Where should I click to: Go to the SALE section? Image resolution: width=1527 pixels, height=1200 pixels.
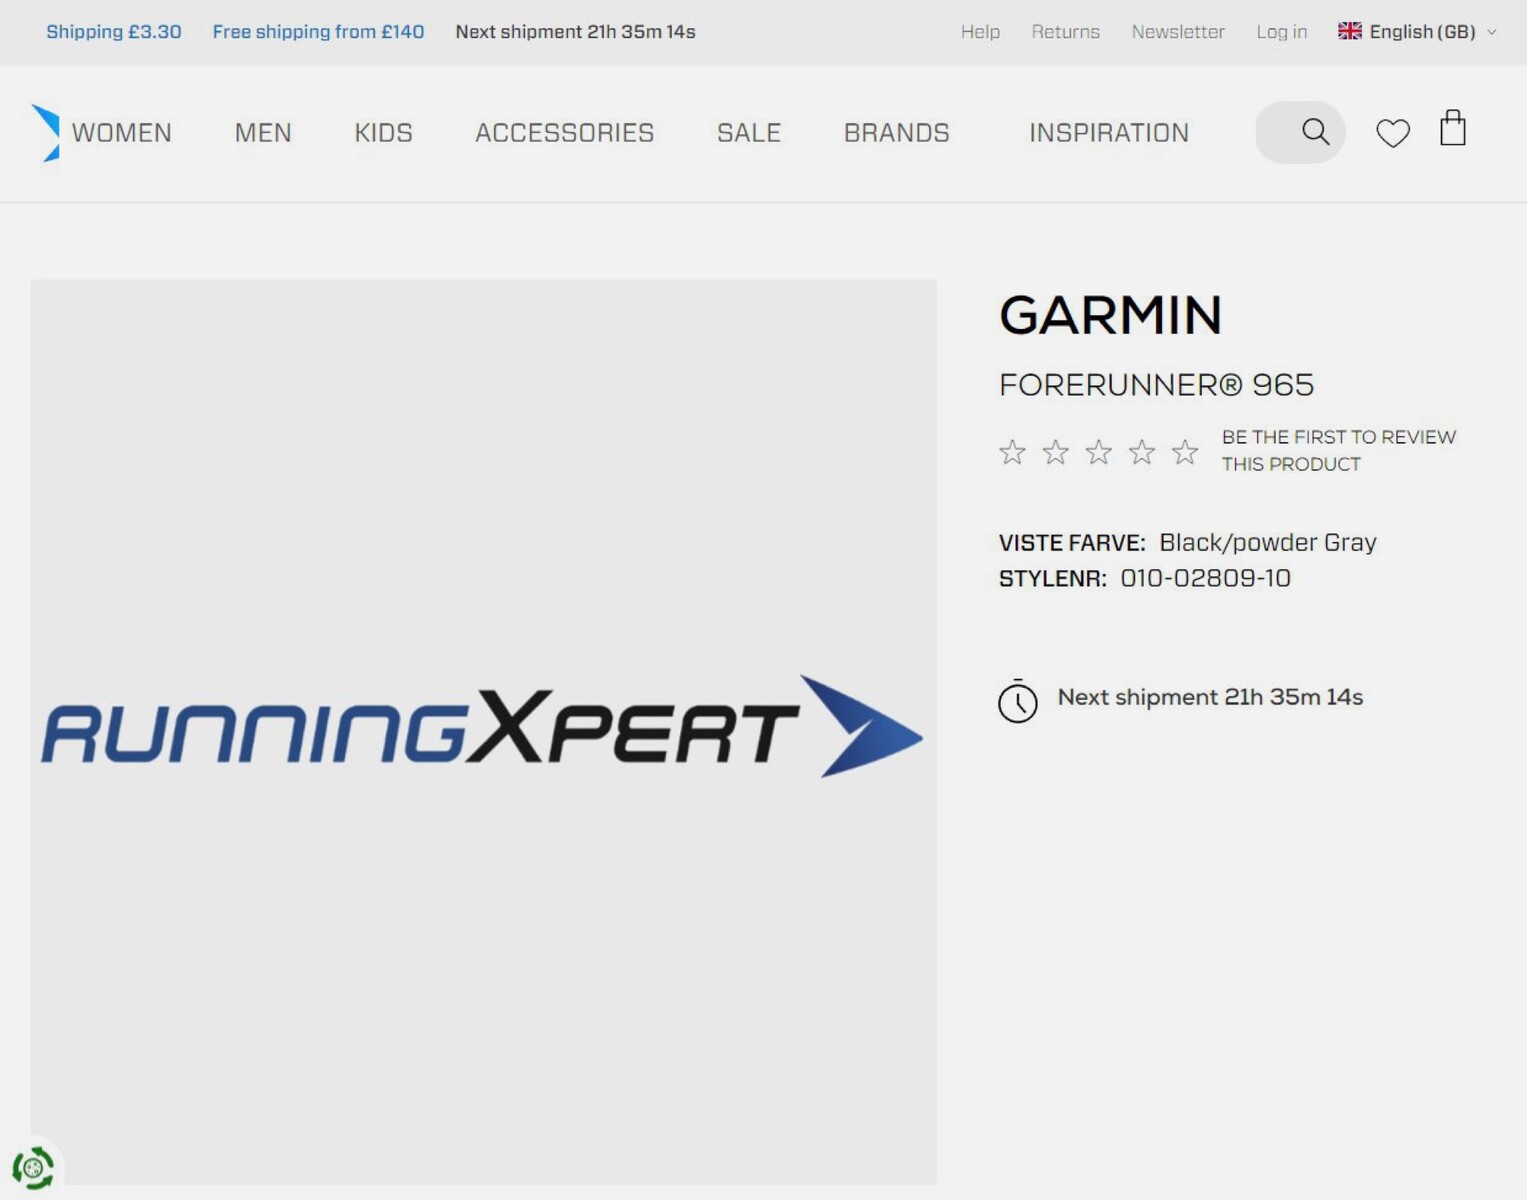(748, 133)
